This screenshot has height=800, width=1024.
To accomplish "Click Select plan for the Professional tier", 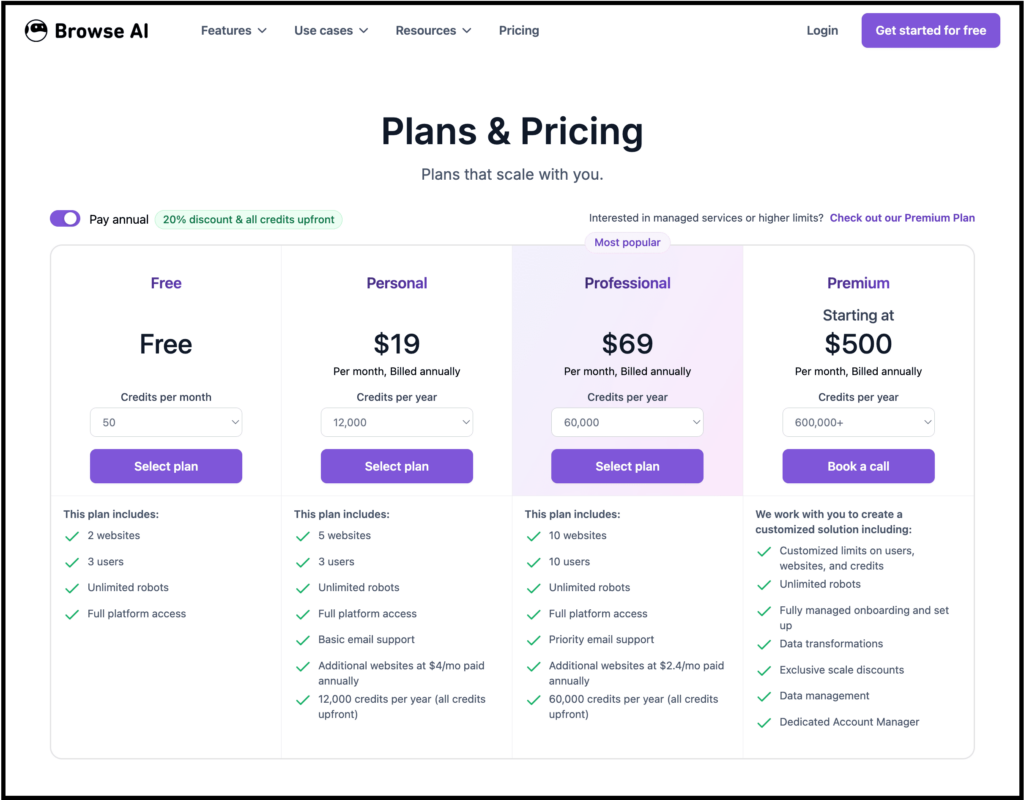I will tap(627, 466).
